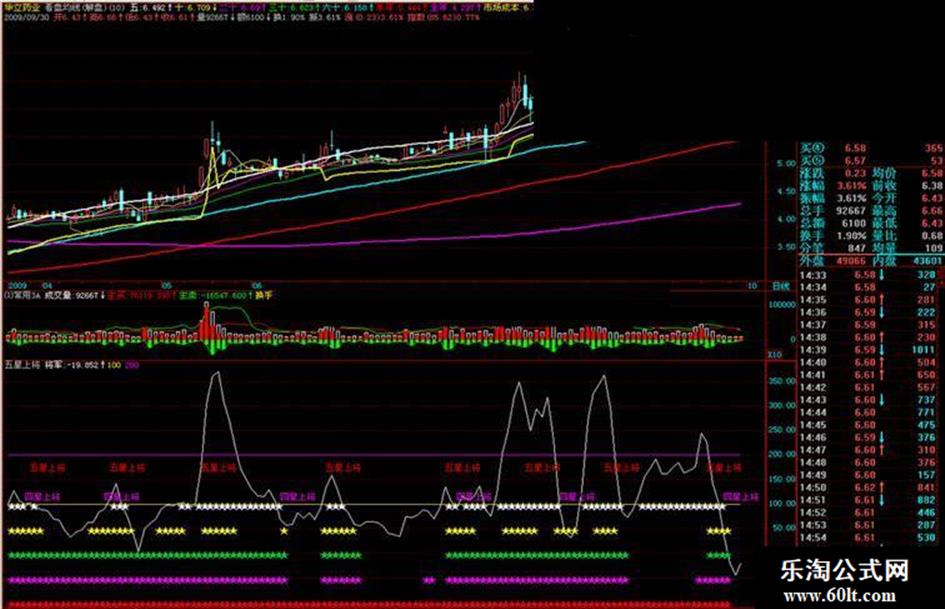The height and width of the screenshot is (609, 945).
Task: Select the 14:51 tick row with volume 882
Action: pos(868,500)
